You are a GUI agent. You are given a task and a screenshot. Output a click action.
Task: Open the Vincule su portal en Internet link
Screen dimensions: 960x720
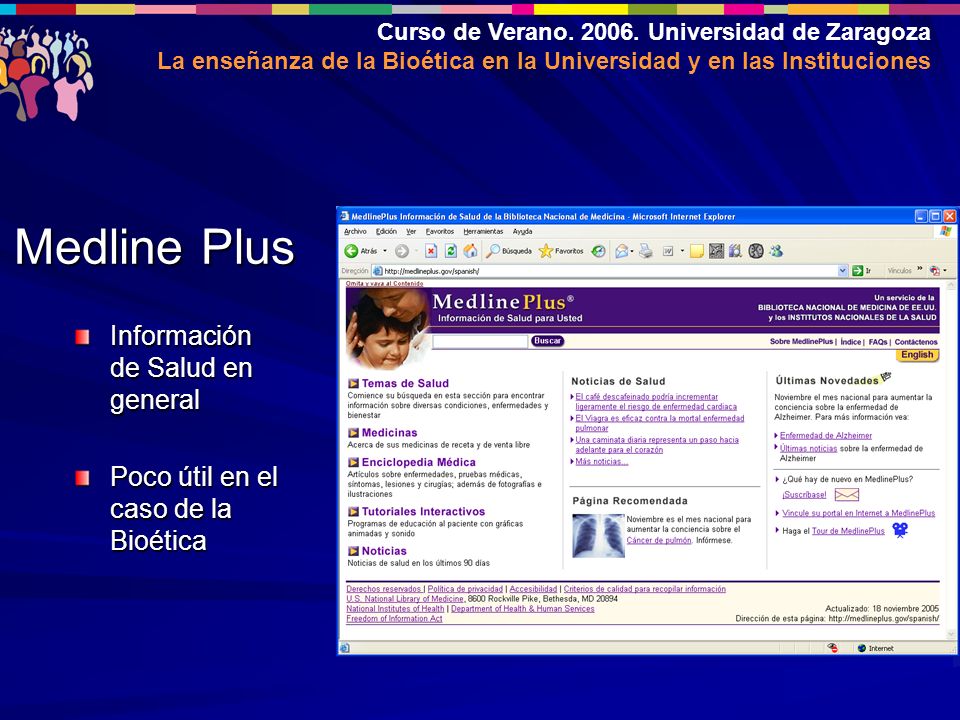(x=858, y=513)
